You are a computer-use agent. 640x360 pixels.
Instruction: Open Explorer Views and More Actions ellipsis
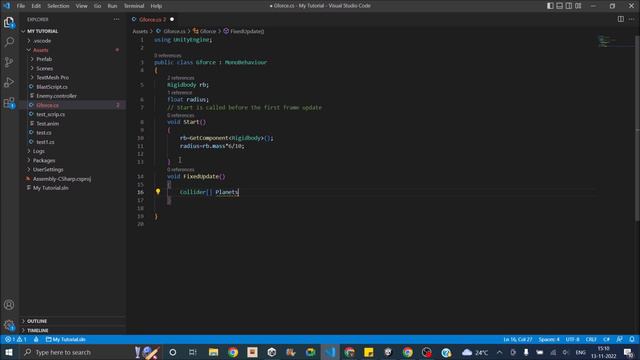116,19
